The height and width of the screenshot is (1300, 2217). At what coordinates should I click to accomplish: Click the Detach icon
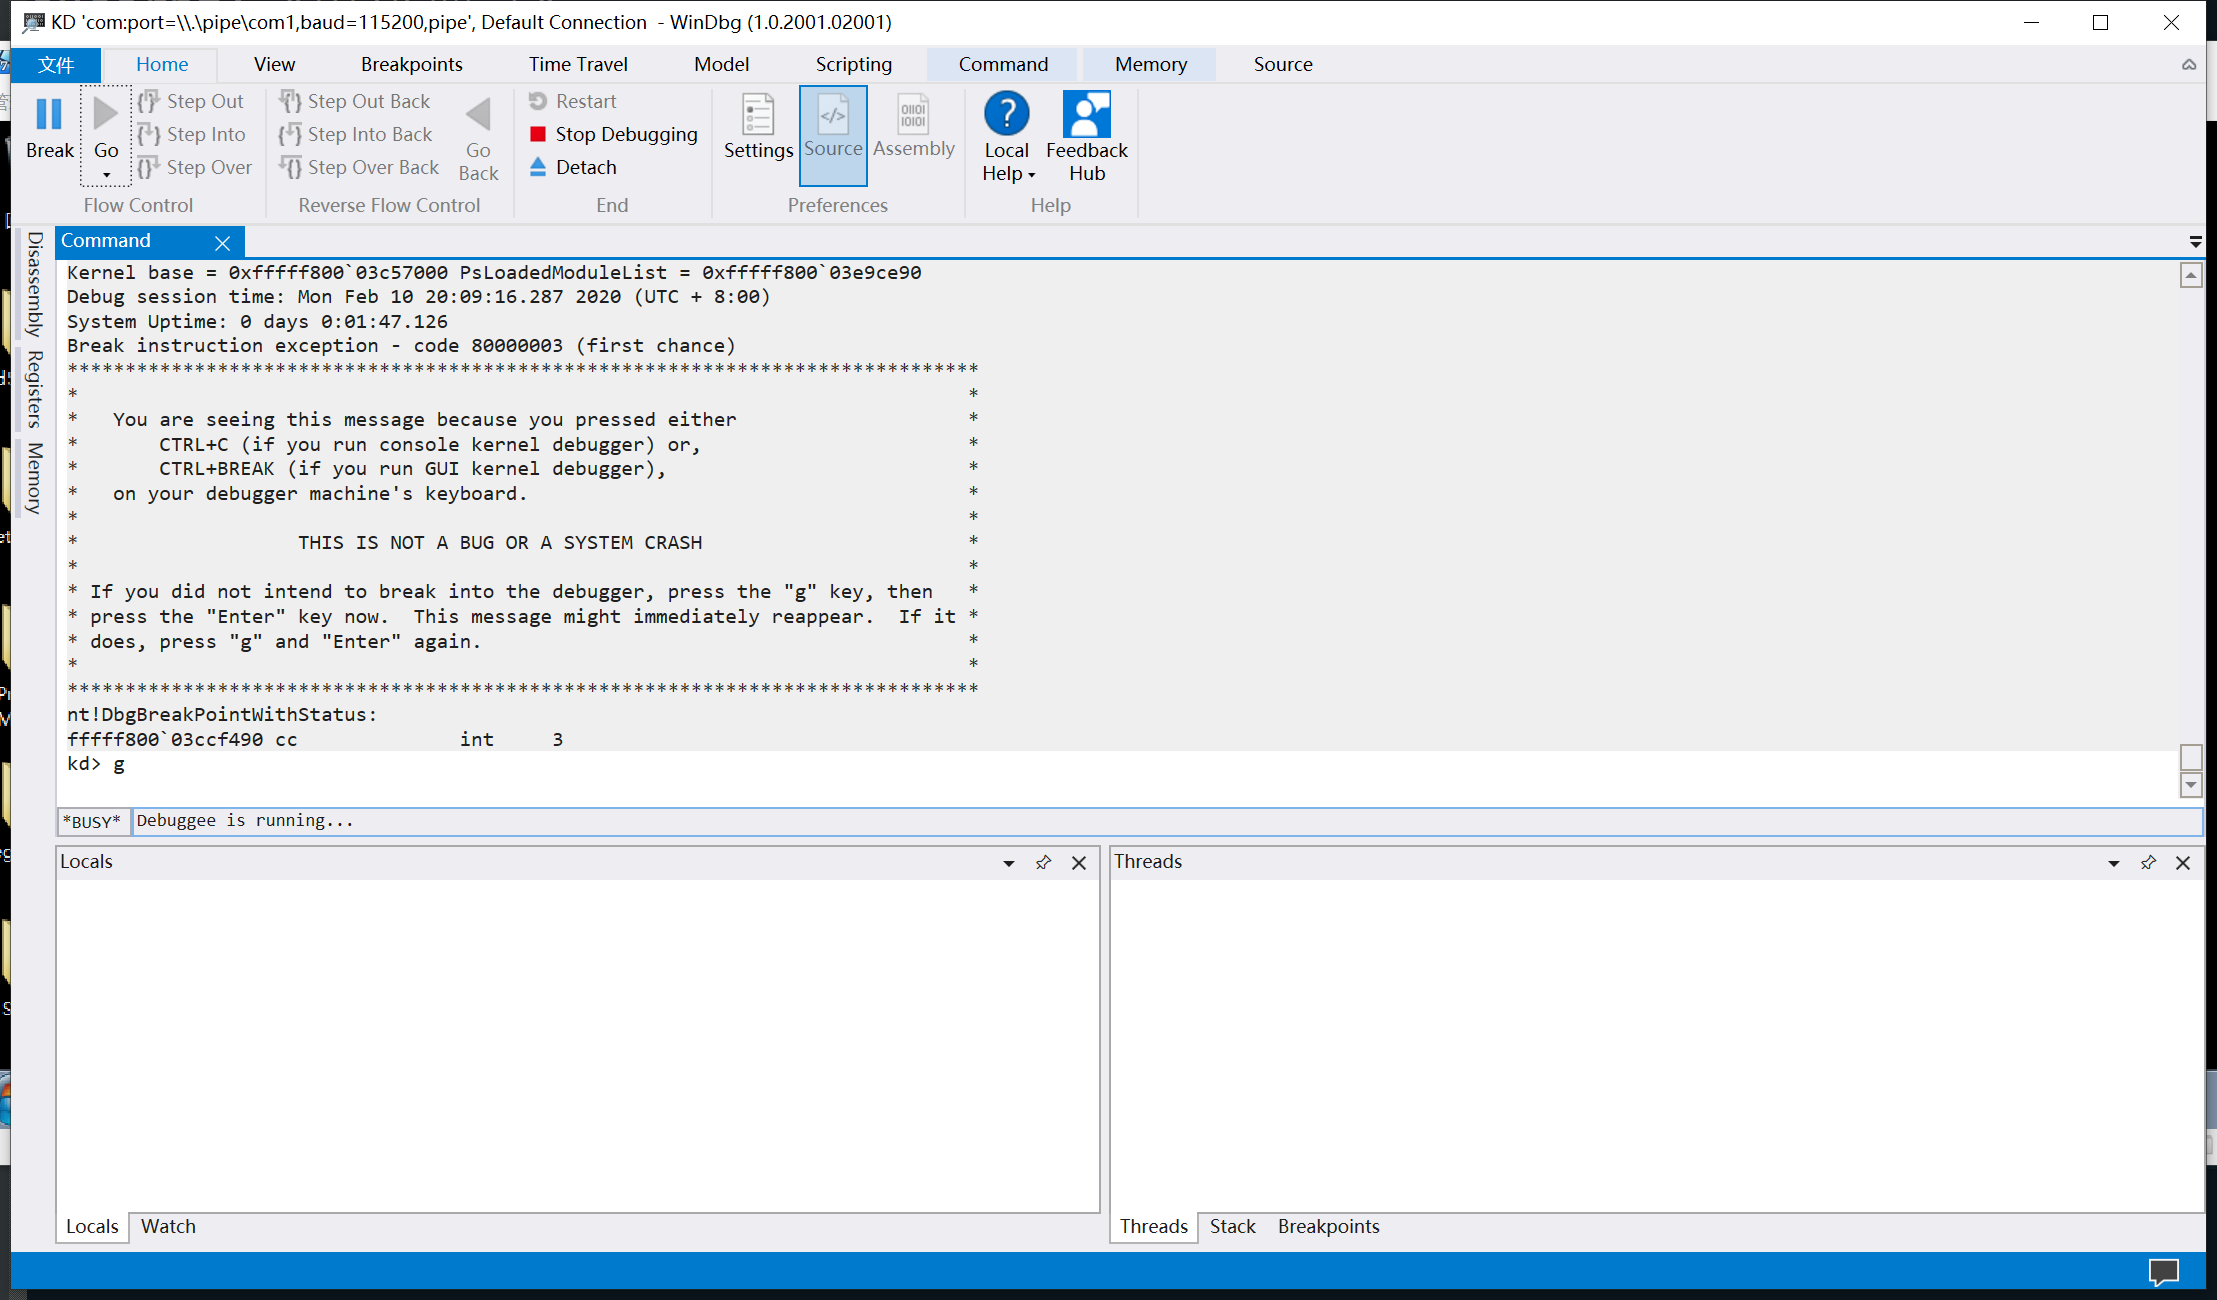point(538,167)
